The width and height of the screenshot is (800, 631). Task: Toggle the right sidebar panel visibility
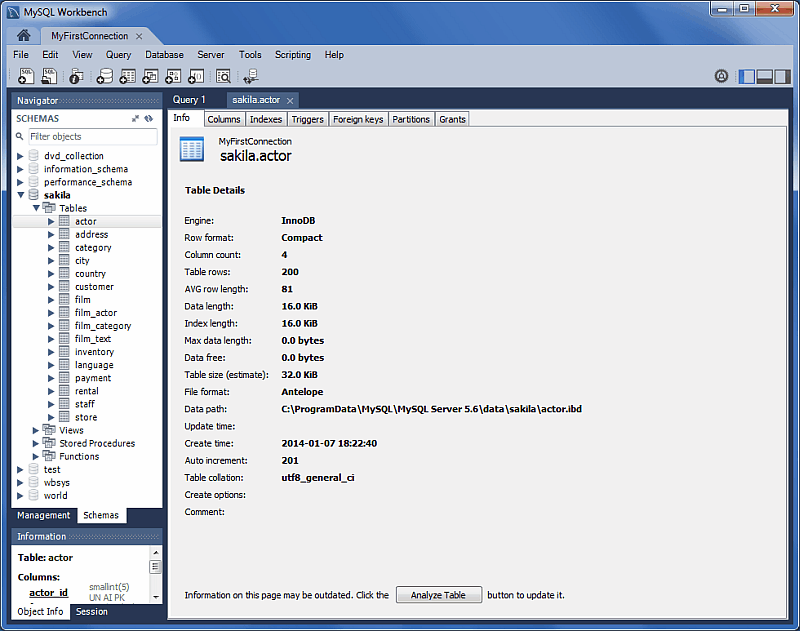783,76
